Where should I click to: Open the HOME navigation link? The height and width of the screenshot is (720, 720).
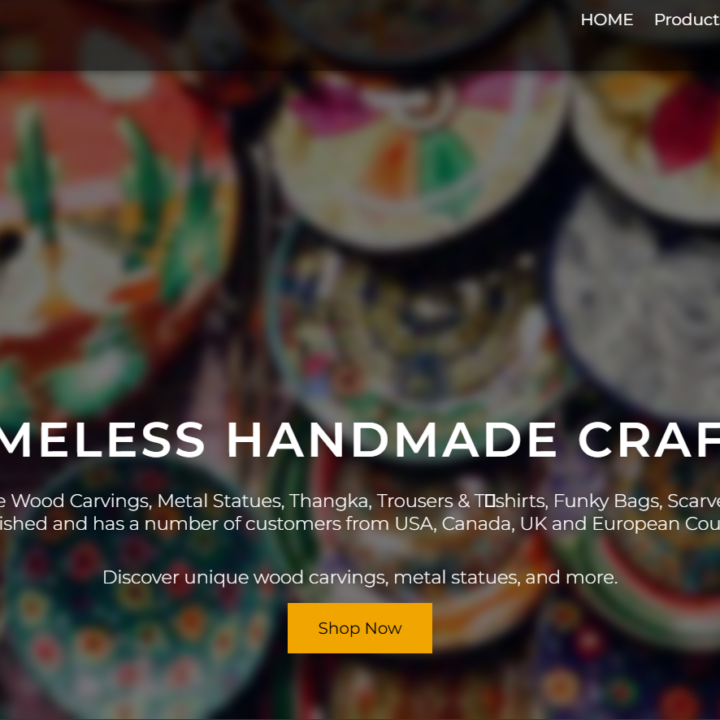pyautogui.click(x=607, y=20)
